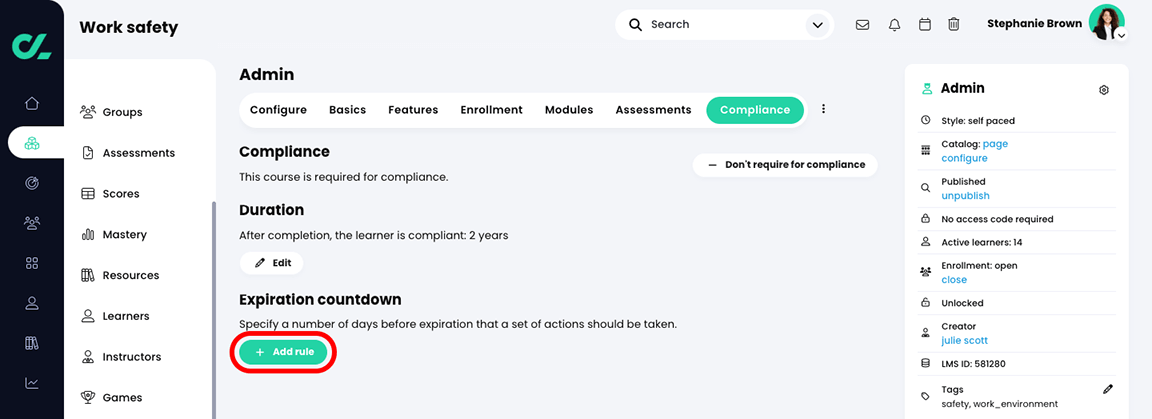Click the Admin panel settings gear icon
The width and height of the screenshot is (1152, 419).
click(1104, 90)
